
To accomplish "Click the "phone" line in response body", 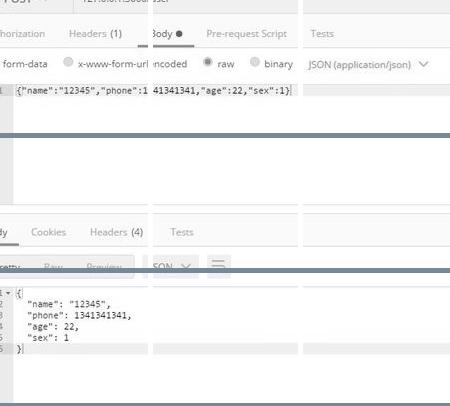I will tap(79, 315).
